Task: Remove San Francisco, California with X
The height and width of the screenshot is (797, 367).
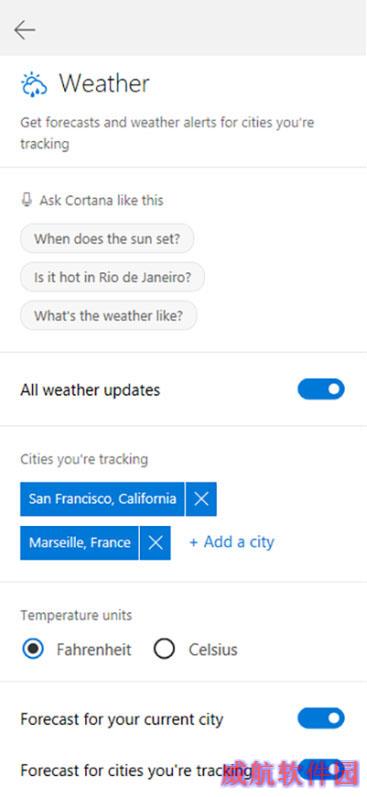Action: [201, 499]
